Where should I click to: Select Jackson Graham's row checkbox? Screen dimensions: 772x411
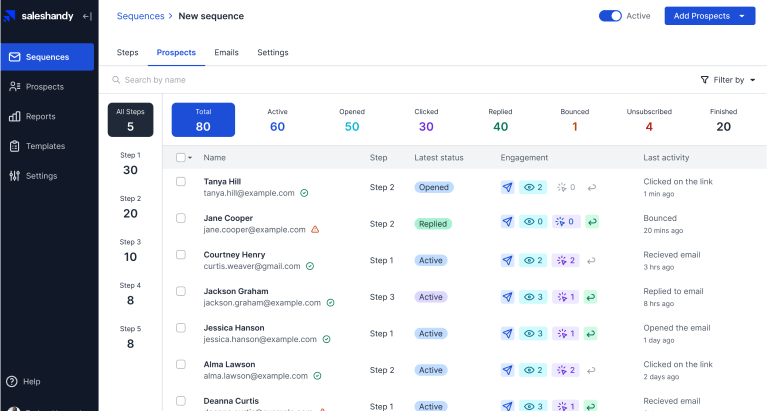pos(181,291)
